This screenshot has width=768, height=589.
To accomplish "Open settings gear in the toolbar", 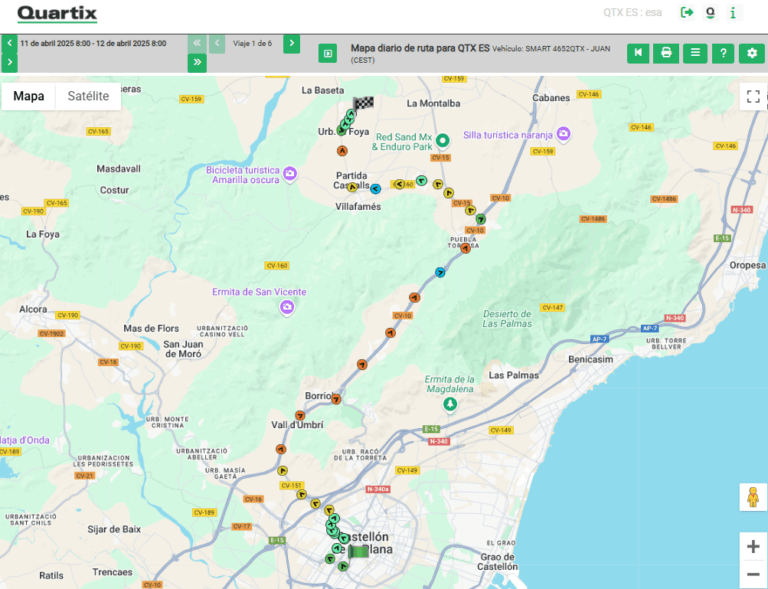I will [752, 53].
